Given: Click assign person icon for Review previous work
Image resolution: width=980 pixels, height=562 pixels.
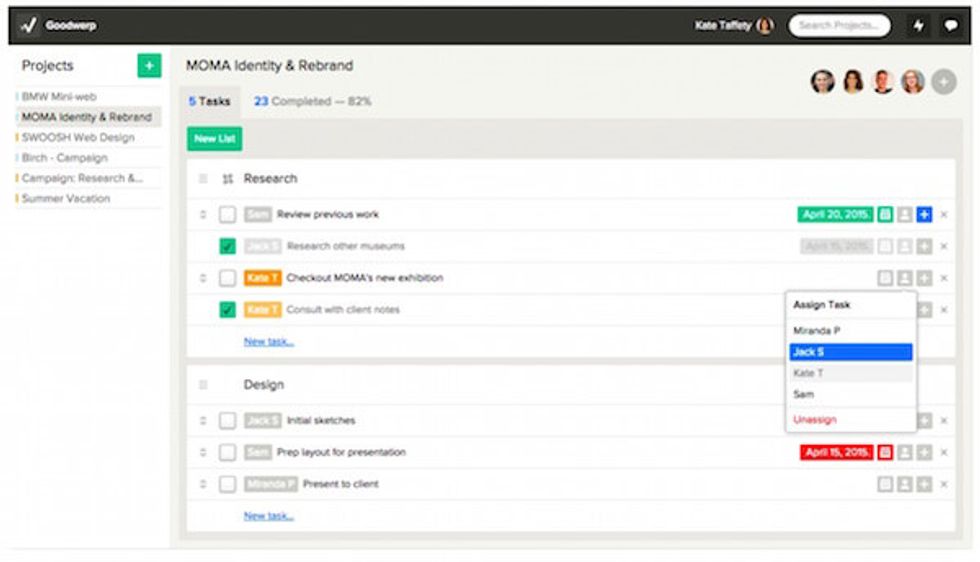Looking at the screenshot, I should (x=904, y=214).
